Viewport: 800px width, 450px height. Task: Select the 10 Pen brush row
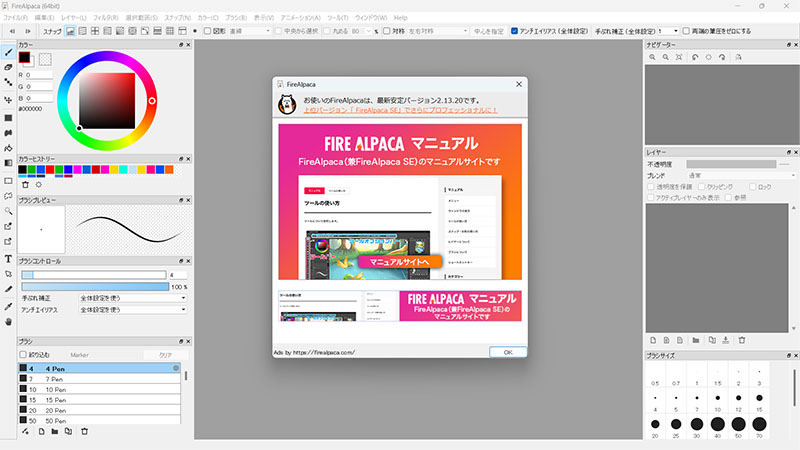(x=99, y=389)
